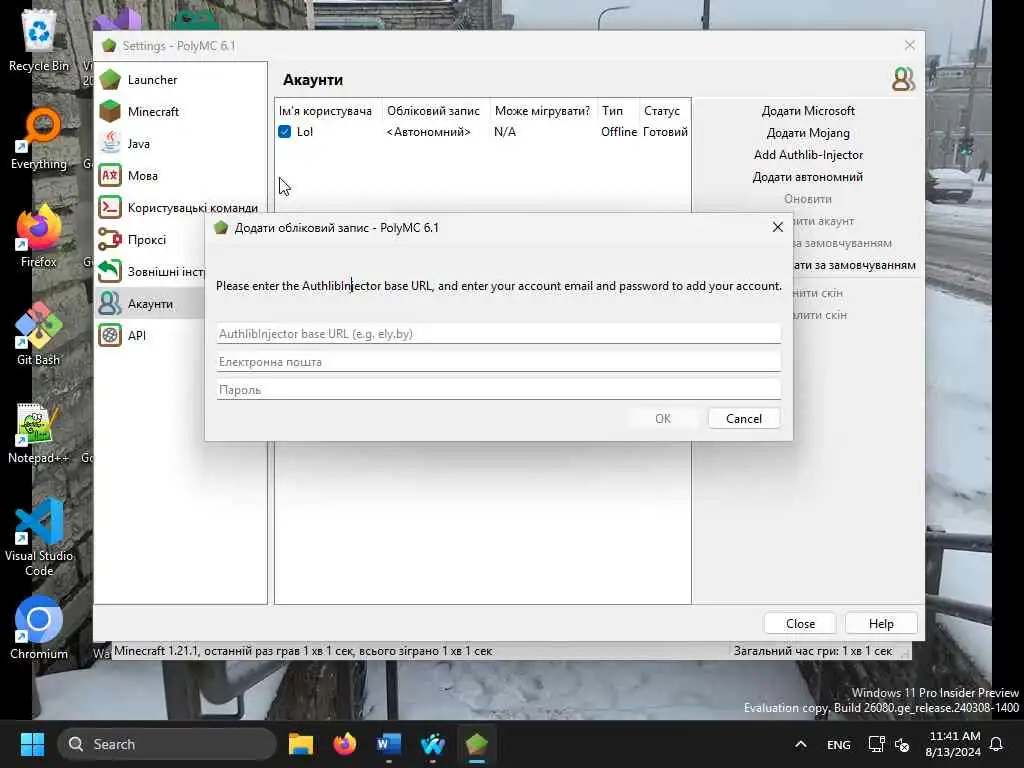Click the ENG language indicator

tap(839, 744)
